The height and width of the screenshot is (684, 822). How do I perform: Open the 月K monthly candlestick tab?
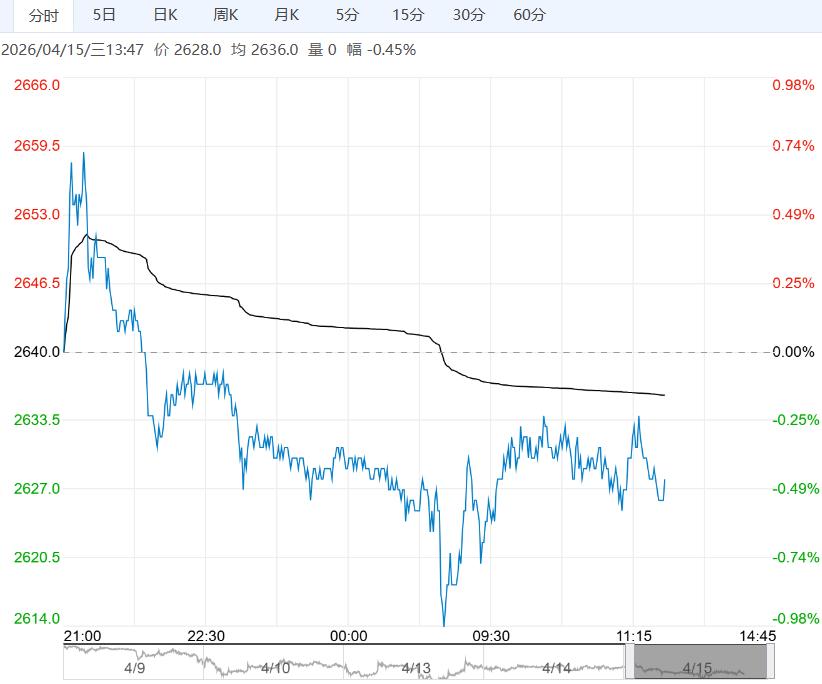coord(287,15)
